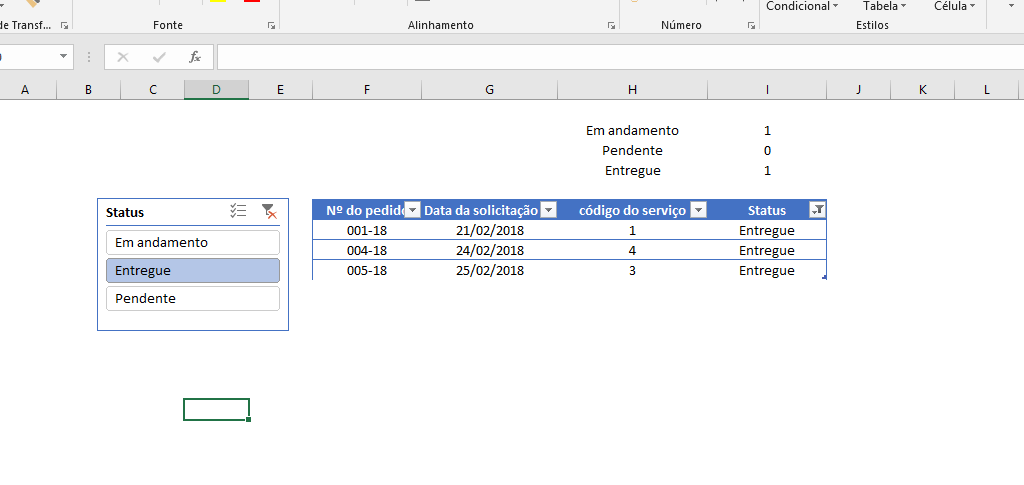Image resolution: width=1024 pixels, height=485 pixels.
Task: Select Entregue in the Status slicer
Action: (x=193, y=270)
